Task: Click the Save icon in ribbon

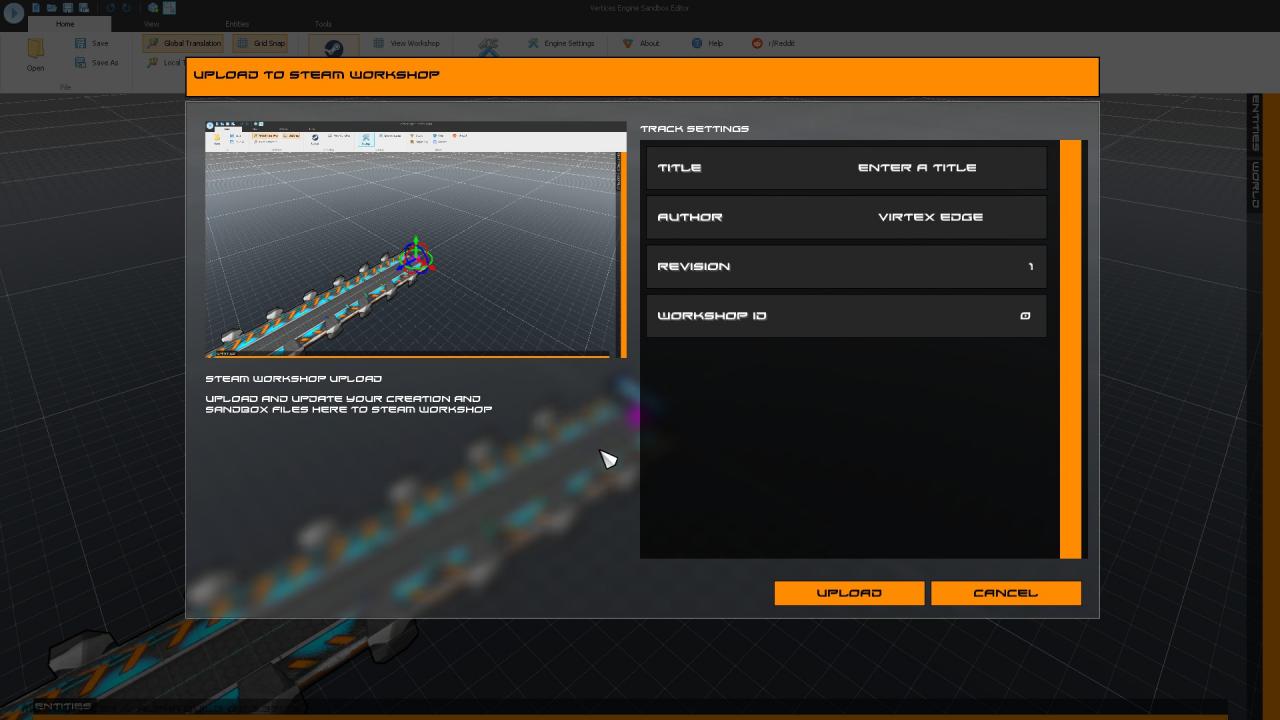Action: [81, 43]
